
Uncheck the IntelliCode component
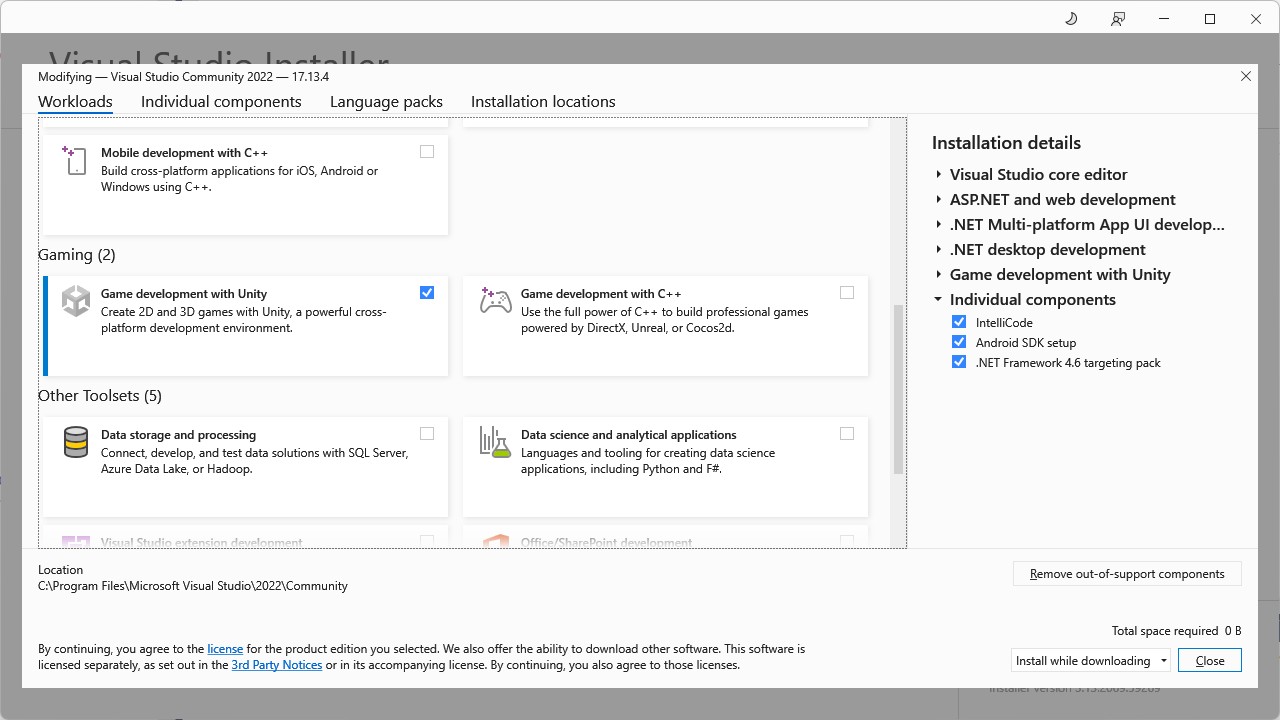tap(959, 322)
